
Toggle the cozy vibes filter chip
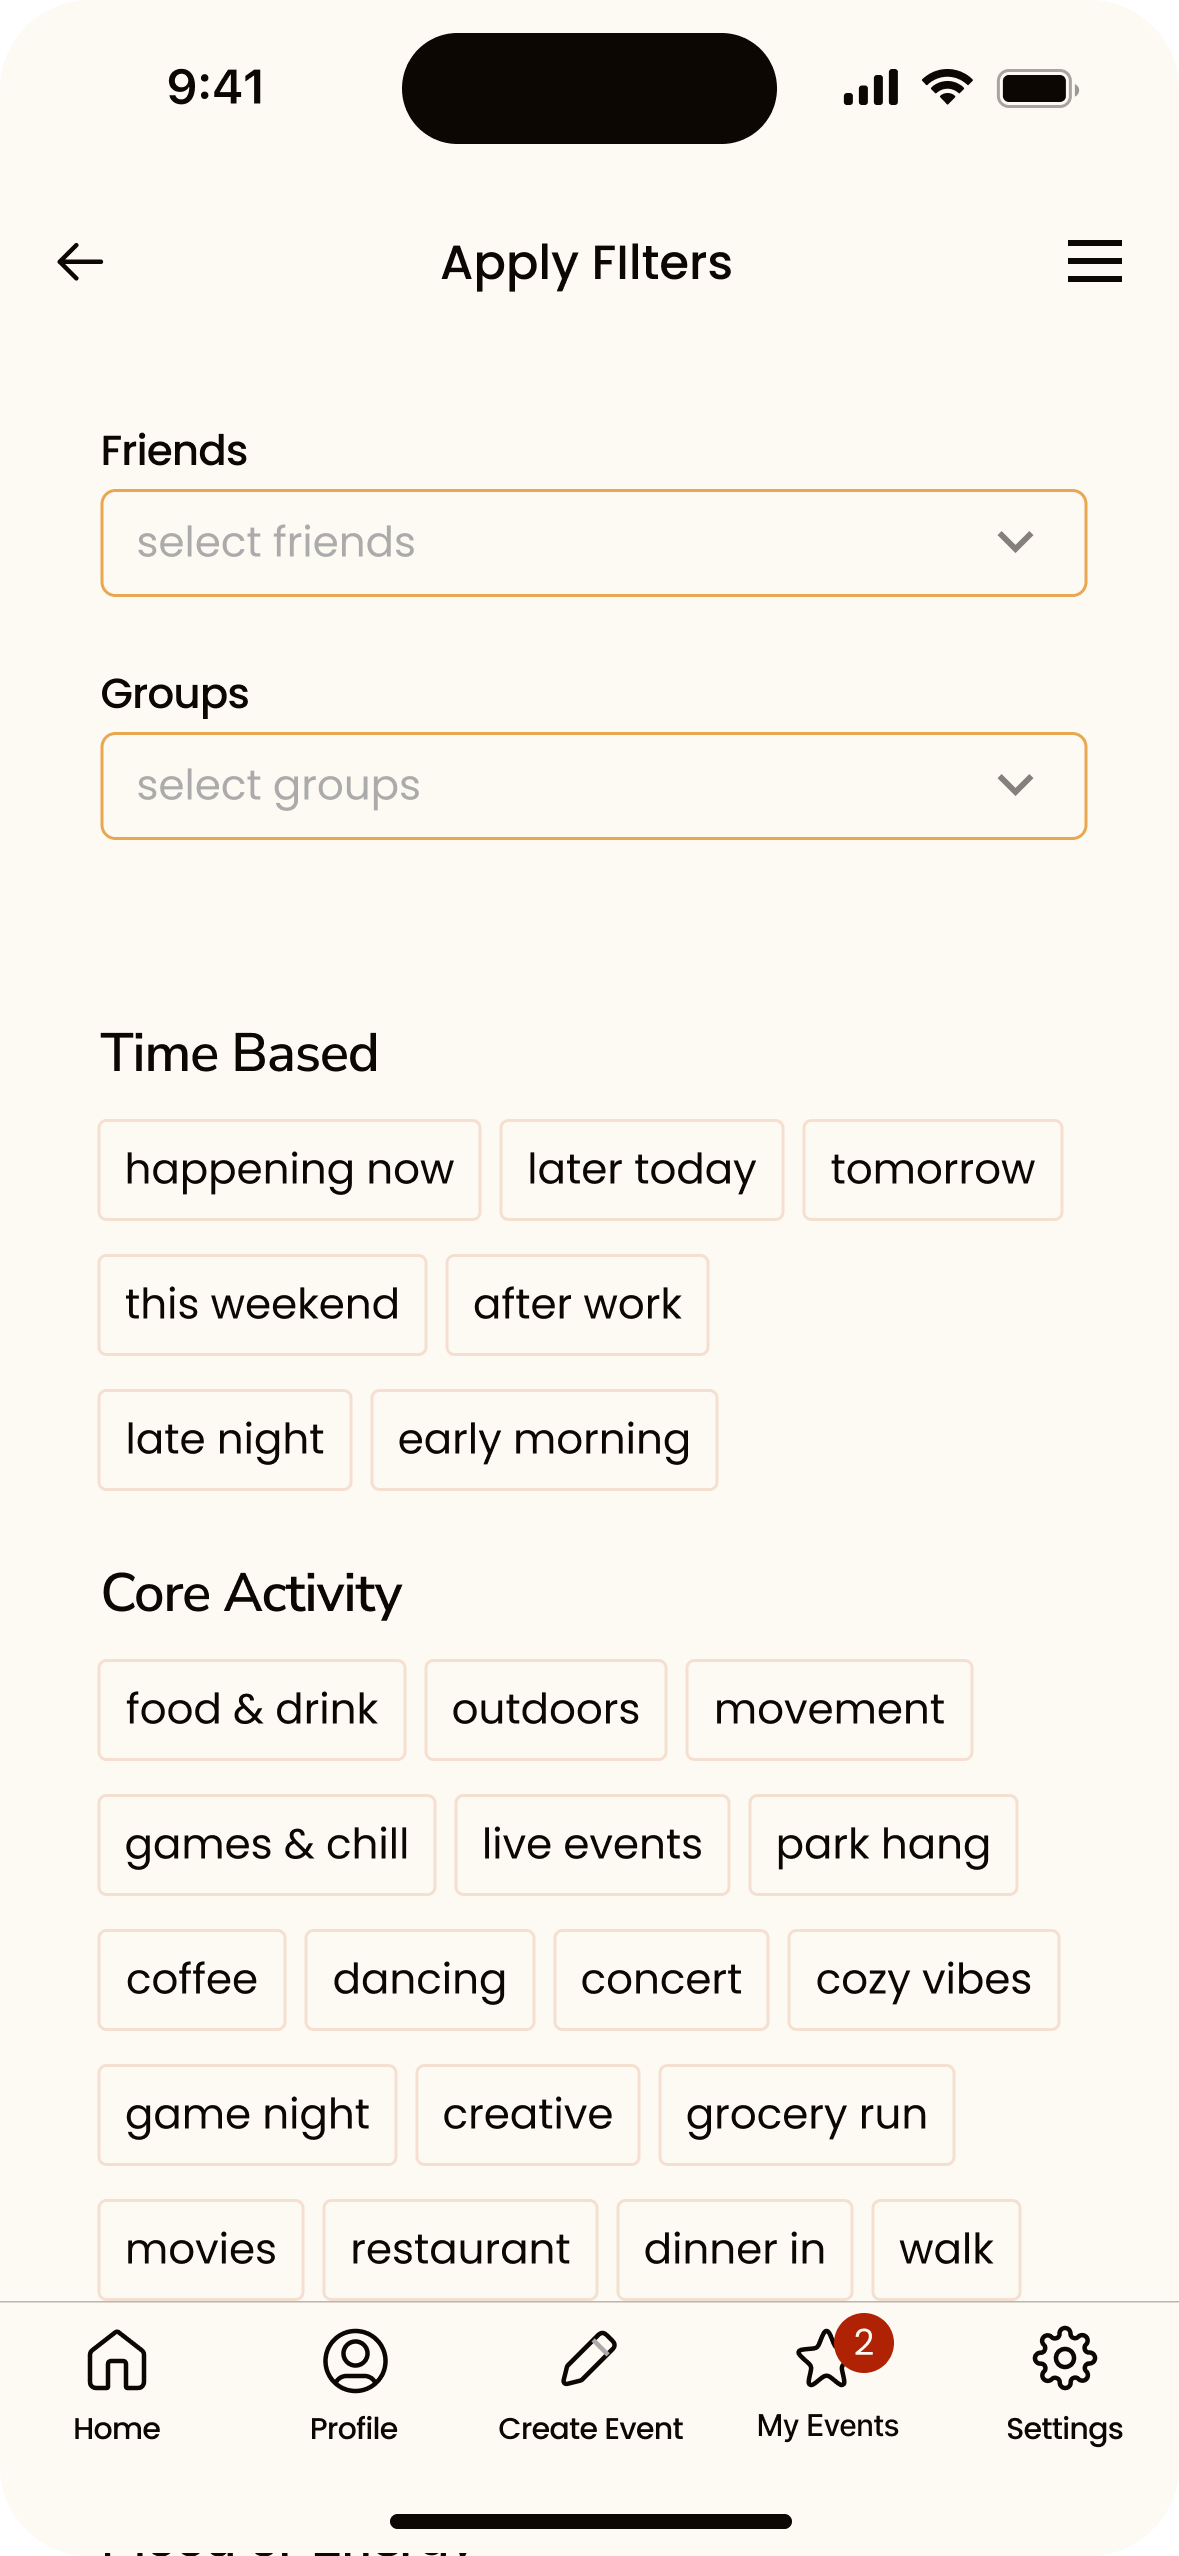coord(923,1980)
